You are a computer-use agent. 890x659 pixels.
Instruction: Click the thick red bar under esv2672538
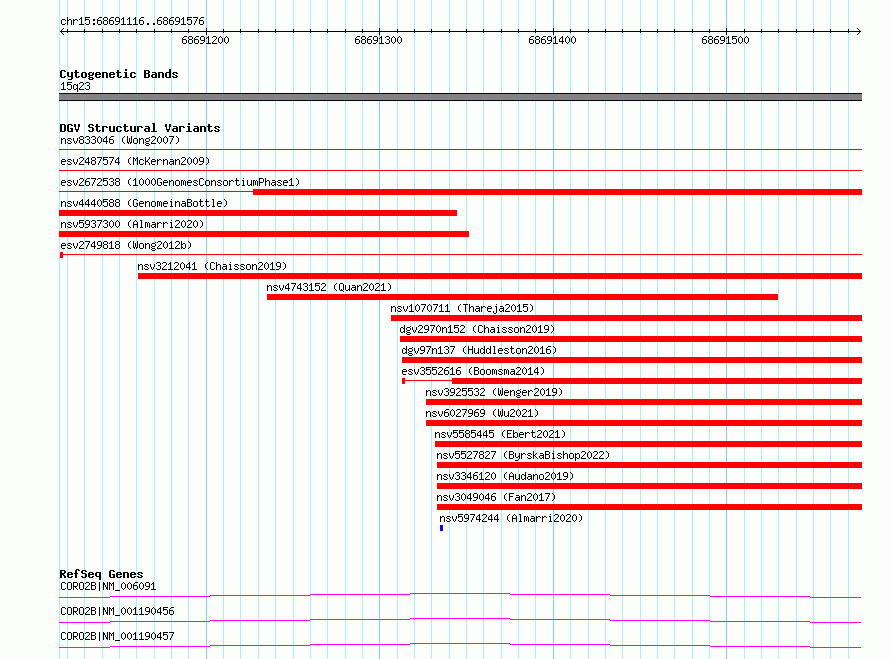pos(557,192)
